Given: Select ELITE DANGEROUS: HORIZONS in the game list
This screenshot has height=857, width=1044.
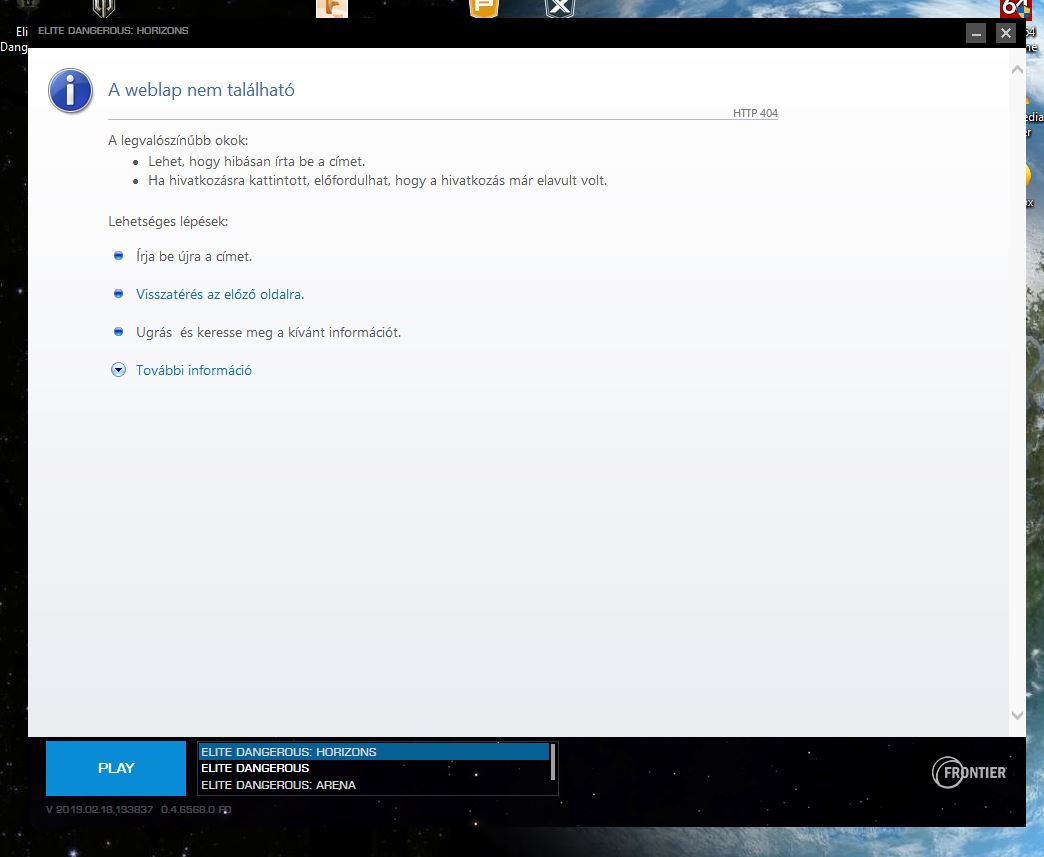Looking at the screenshot, I should coord(374,752).
